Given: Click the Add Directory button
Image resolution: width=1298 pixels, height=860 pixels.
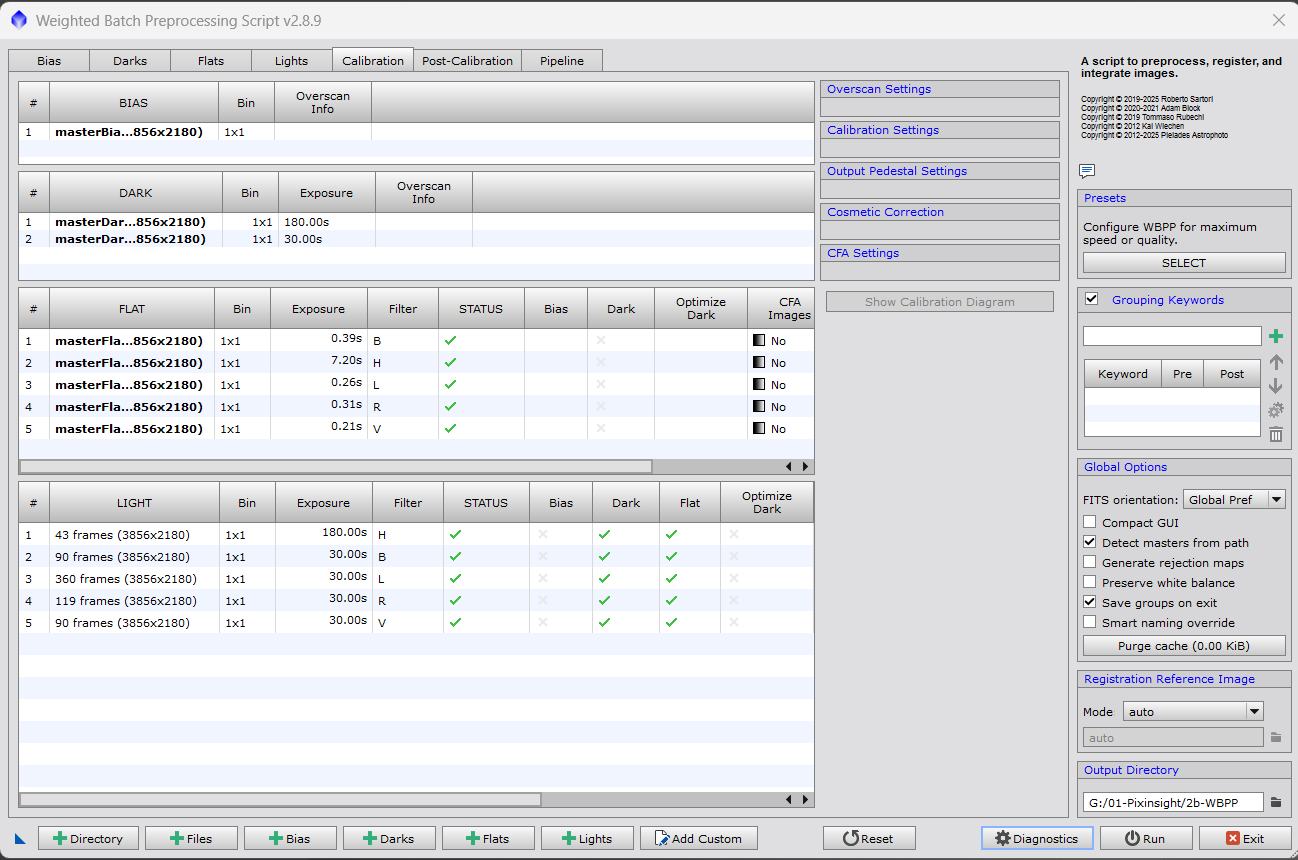Looking at the screenshot, I should point(88,839).
